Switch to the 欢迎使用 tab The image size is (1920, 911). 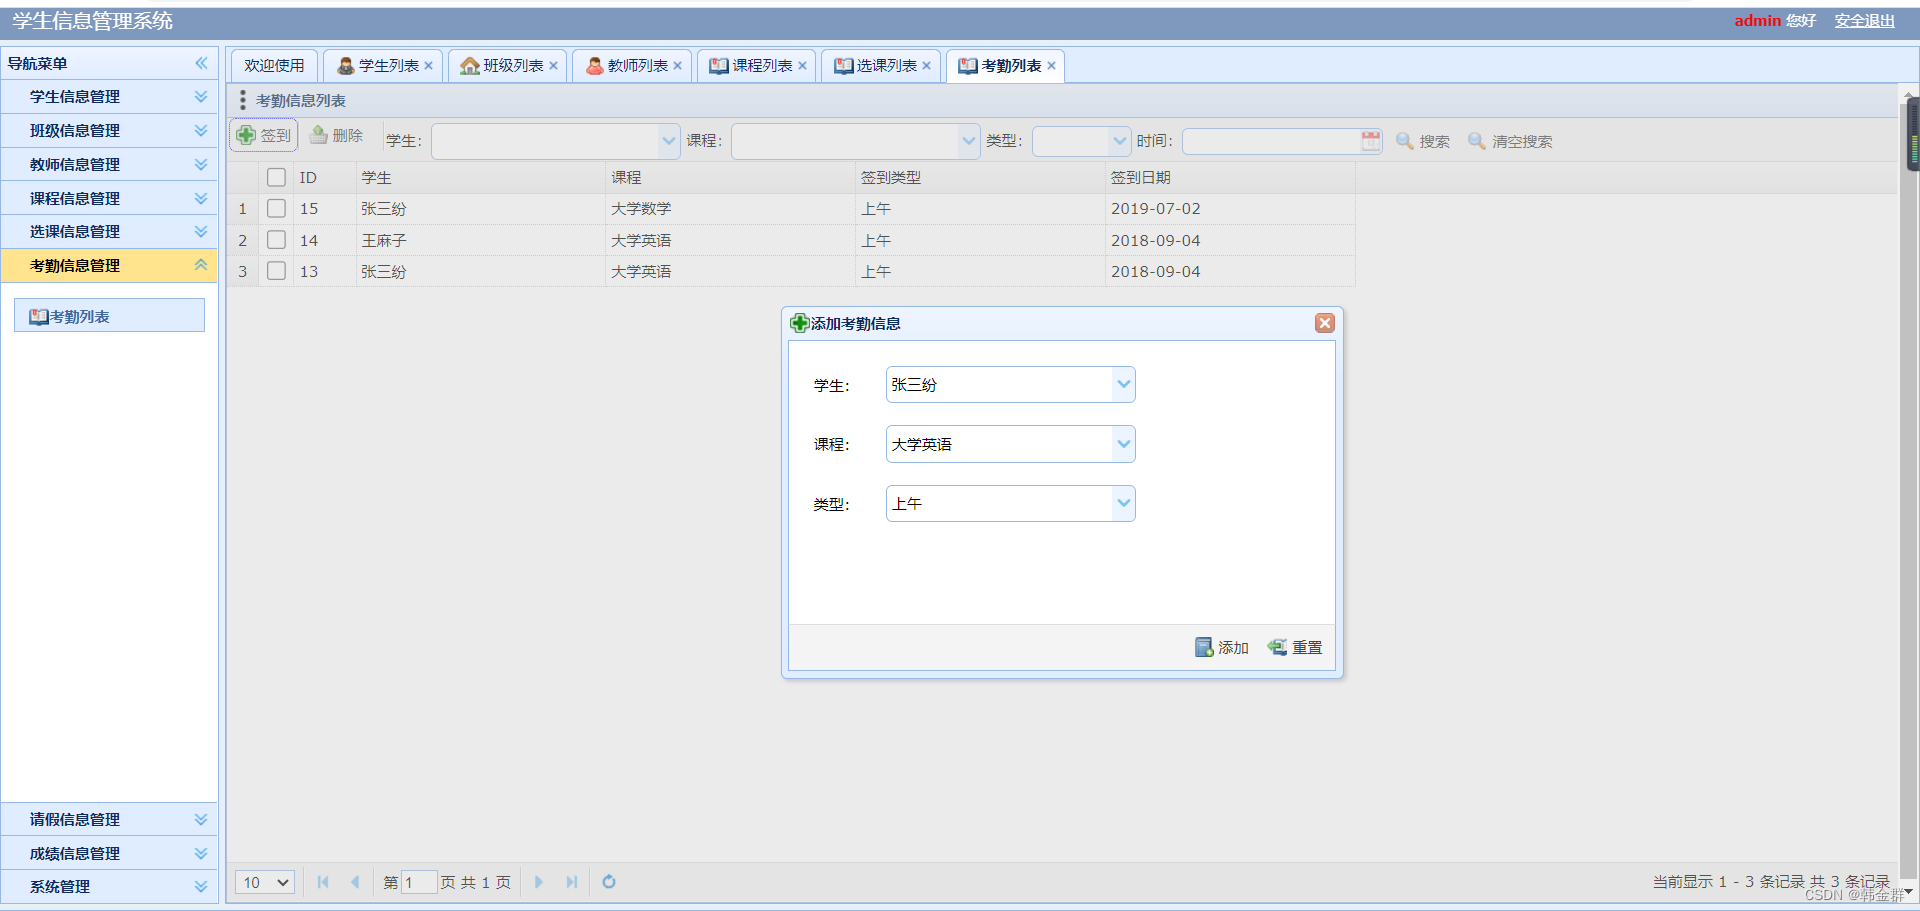tap(274, 65)
